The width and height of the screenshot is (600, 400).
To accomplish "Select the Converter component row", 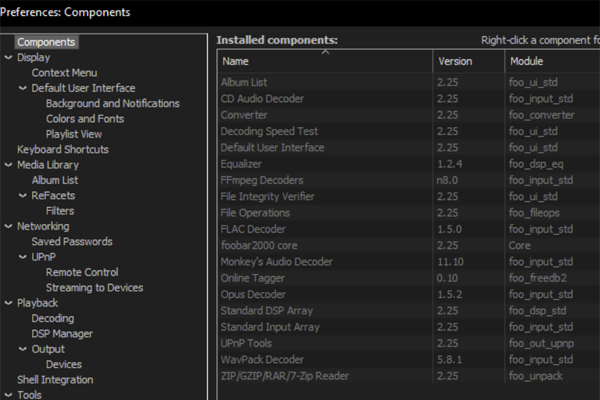I will coord(409,115).
